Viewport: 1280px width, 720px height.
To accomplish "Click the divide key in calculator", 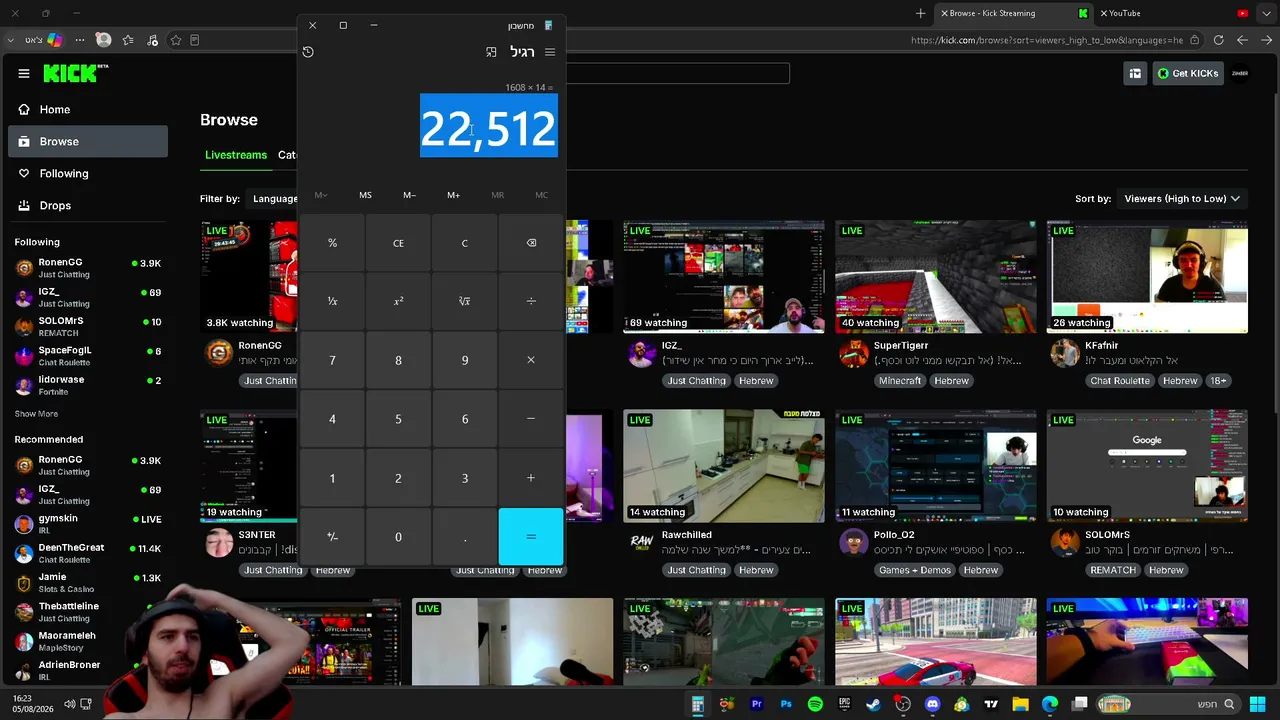I will coord(531,301).
